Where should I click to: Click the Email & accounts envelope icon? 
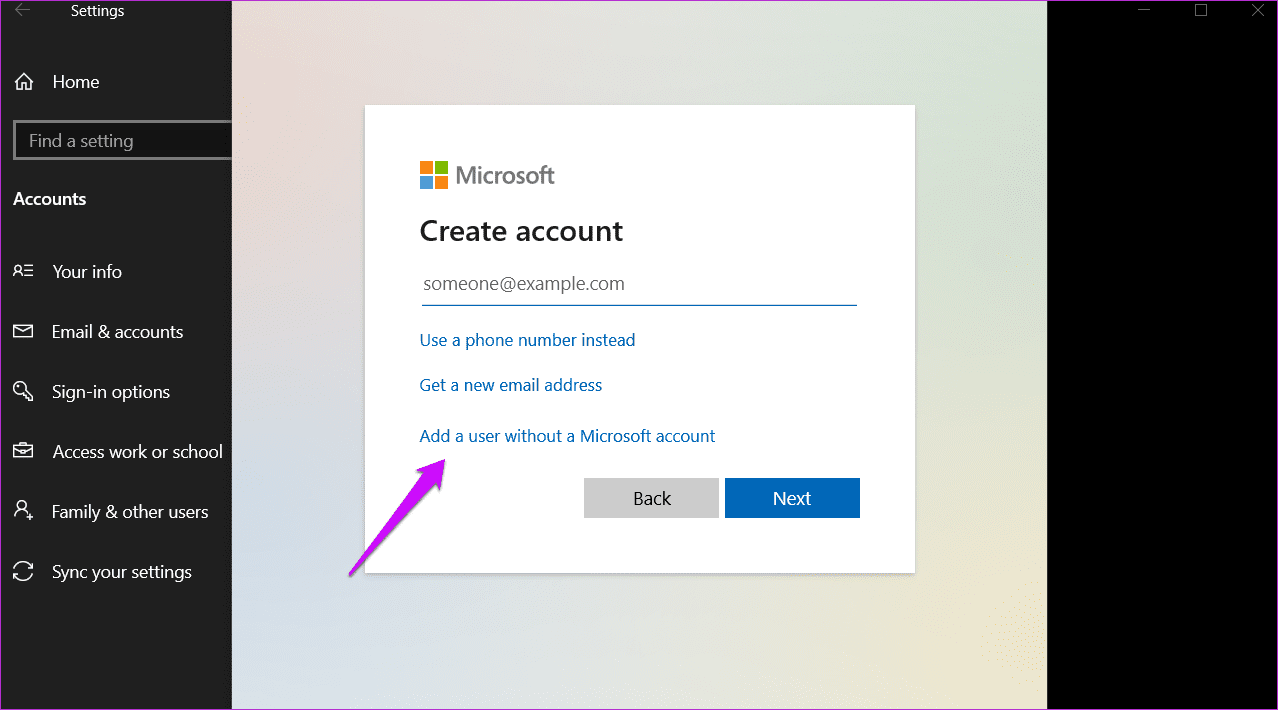tap(23, 331)
